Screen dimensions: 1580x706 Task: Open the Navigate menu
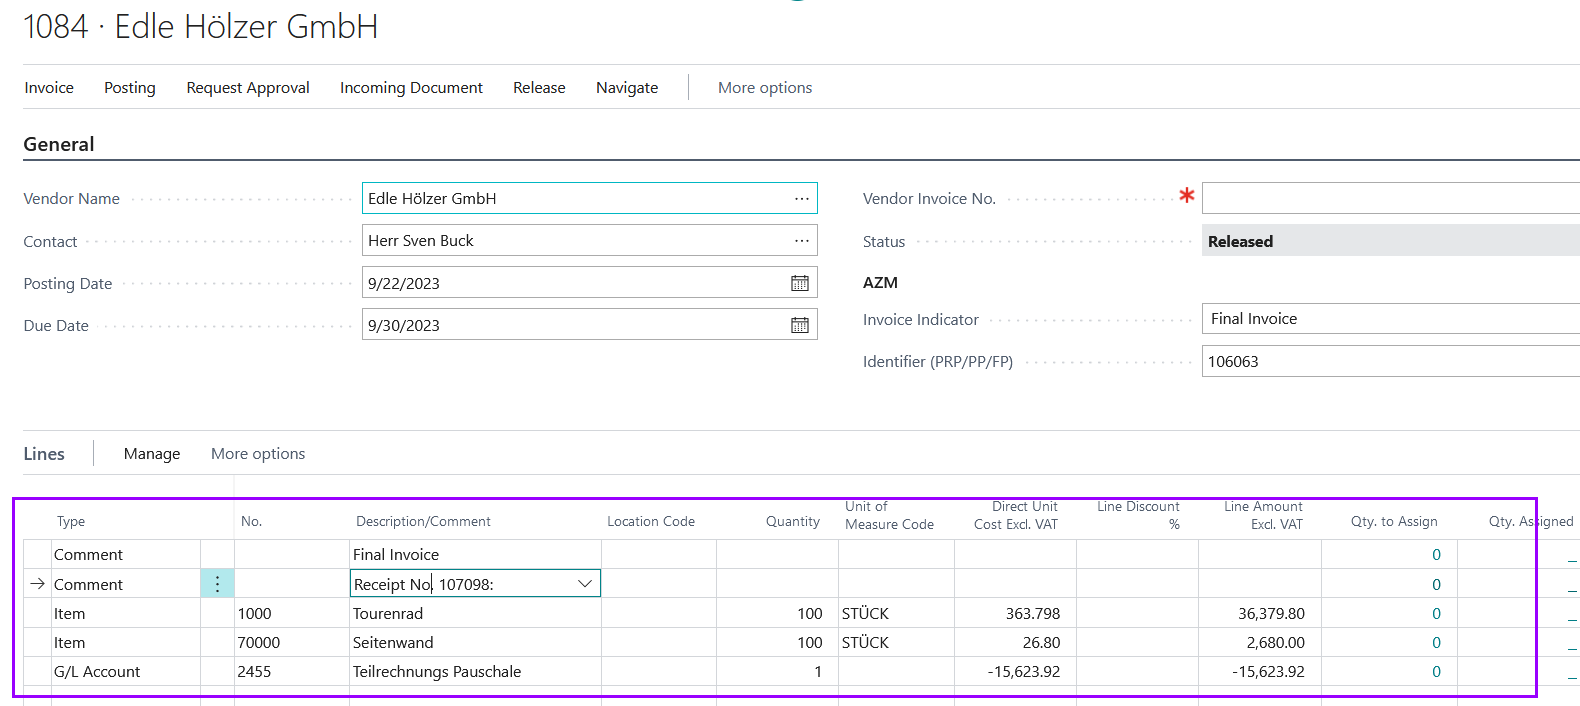tap(627, 88)
